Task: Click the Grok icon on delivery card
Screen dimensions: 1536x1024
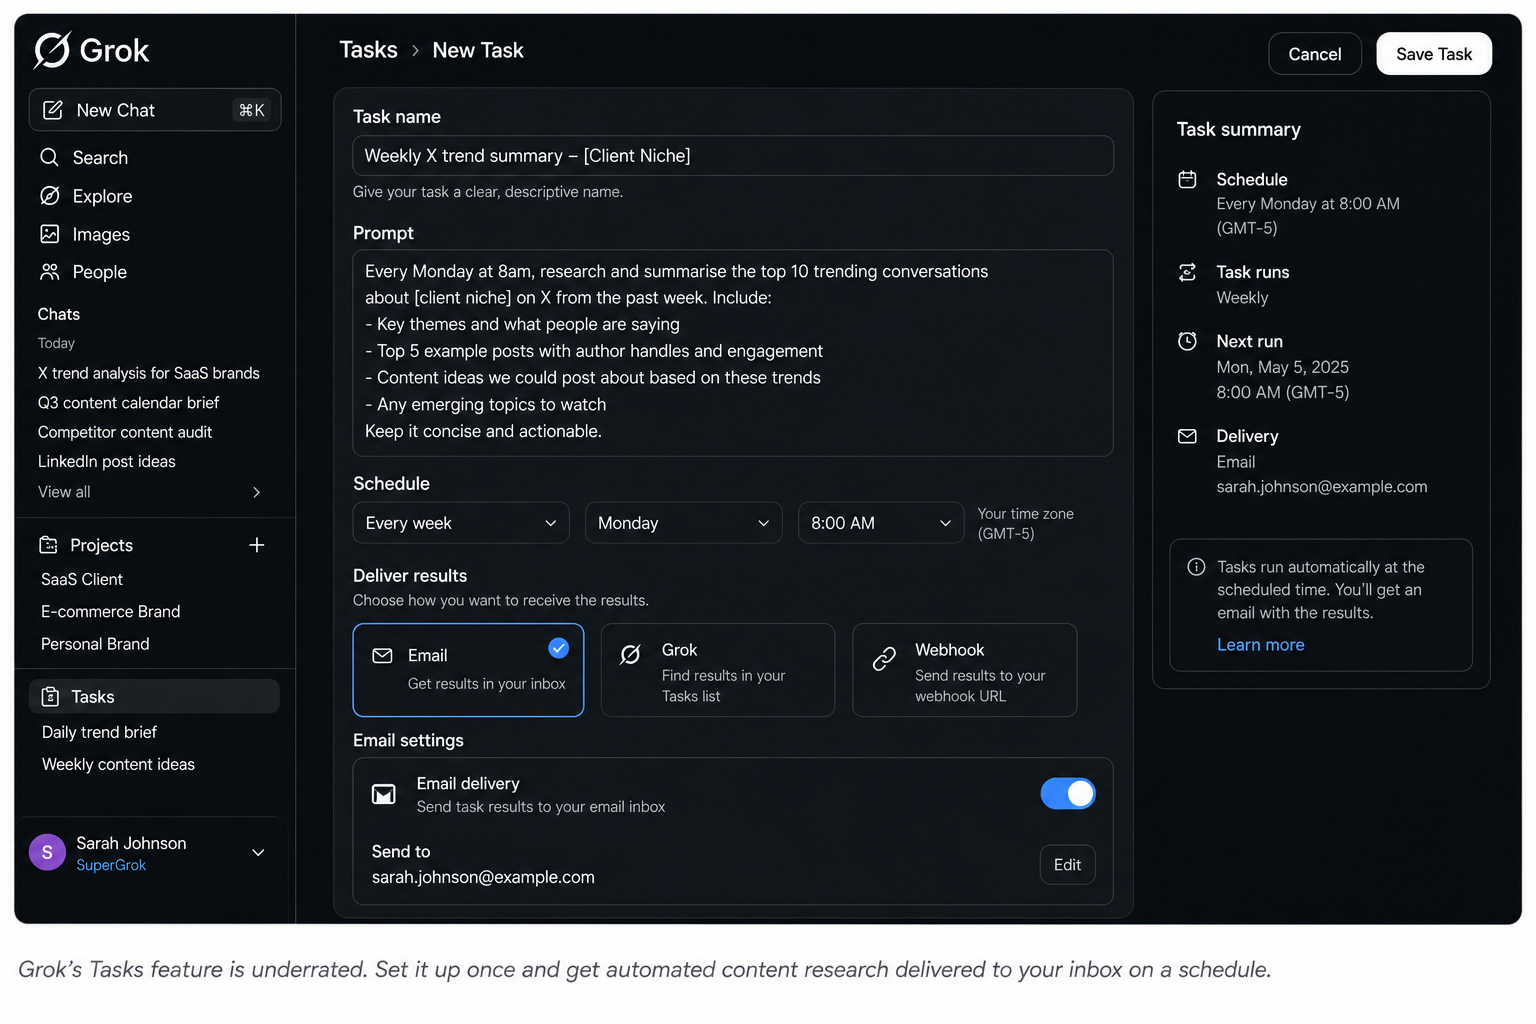Action: click(x=630, y=655)
